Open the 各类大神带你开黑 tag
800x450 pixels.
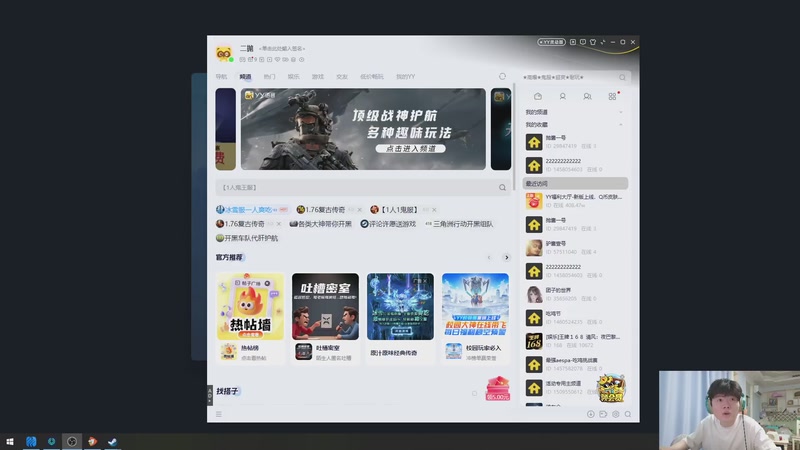(x=321, y=224)
